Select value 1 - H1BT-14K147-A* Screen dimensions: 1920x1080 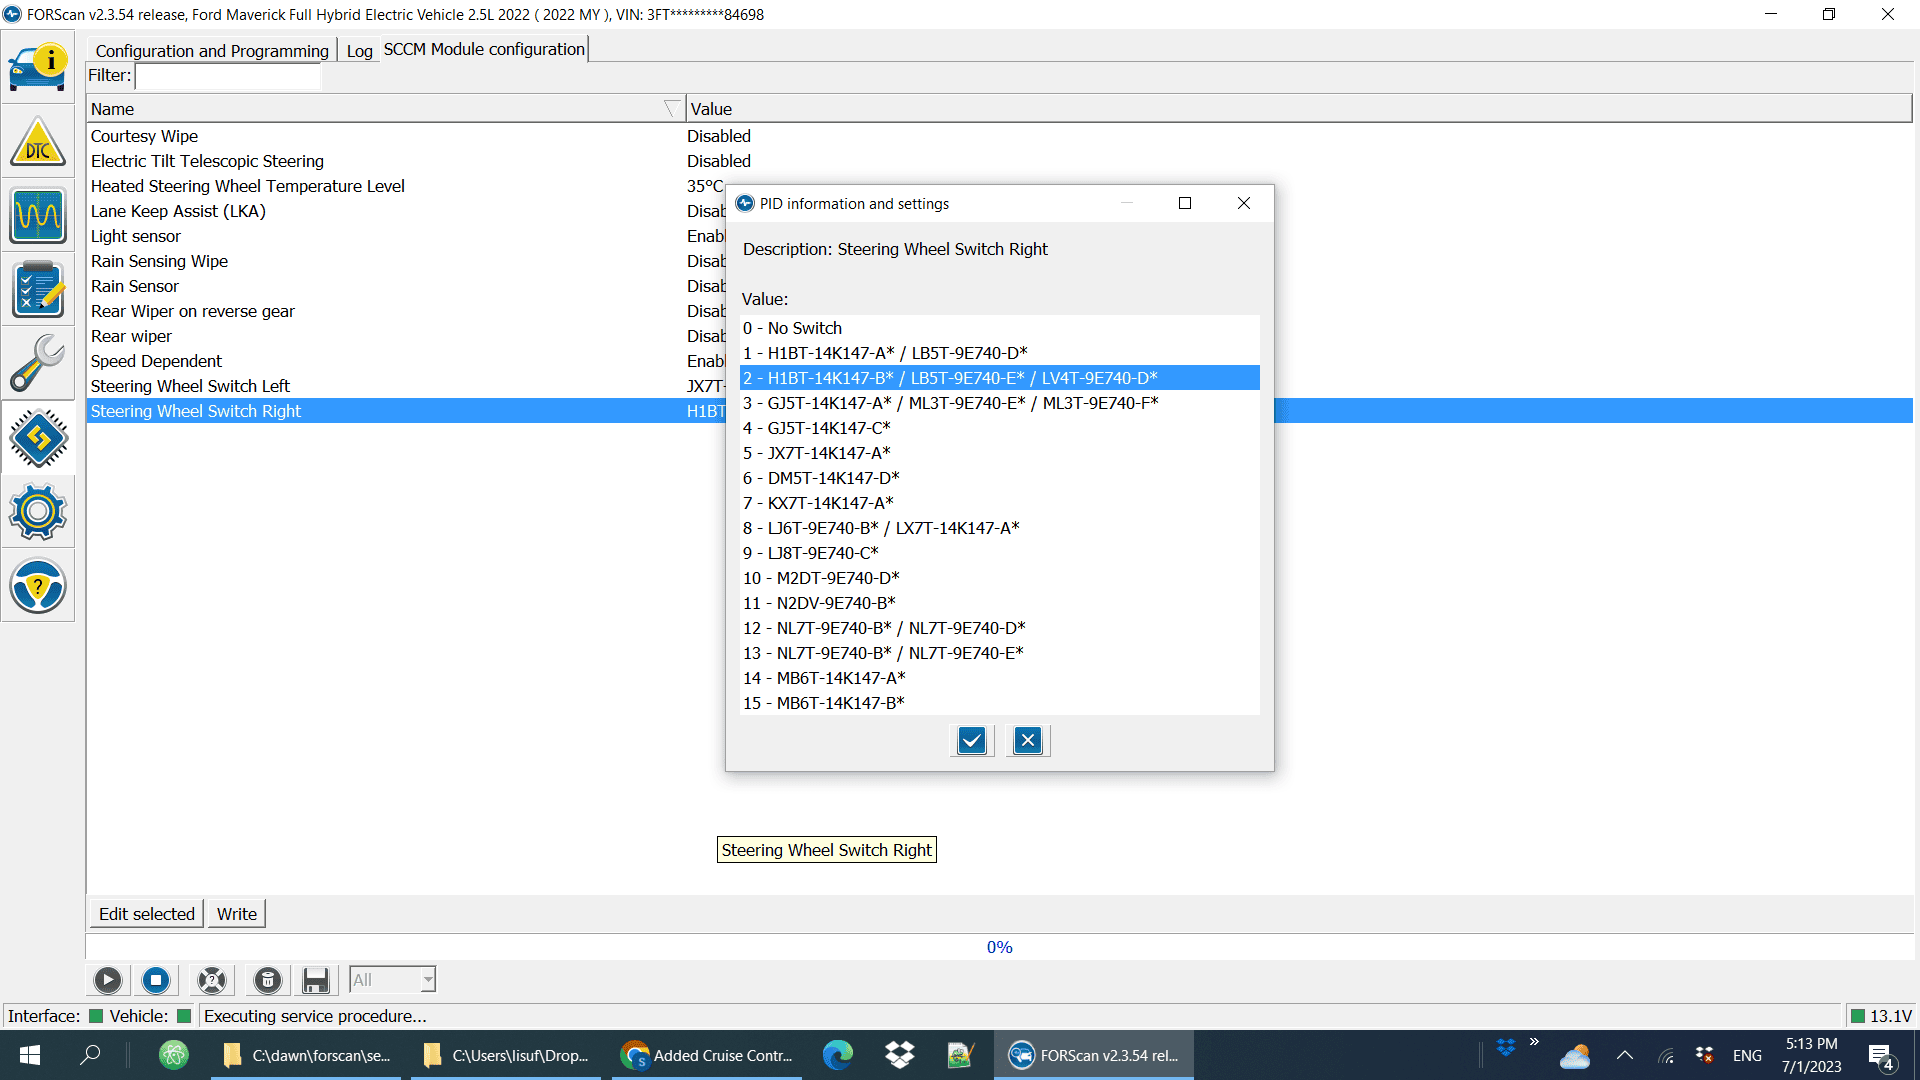click(x=999, y=353)
